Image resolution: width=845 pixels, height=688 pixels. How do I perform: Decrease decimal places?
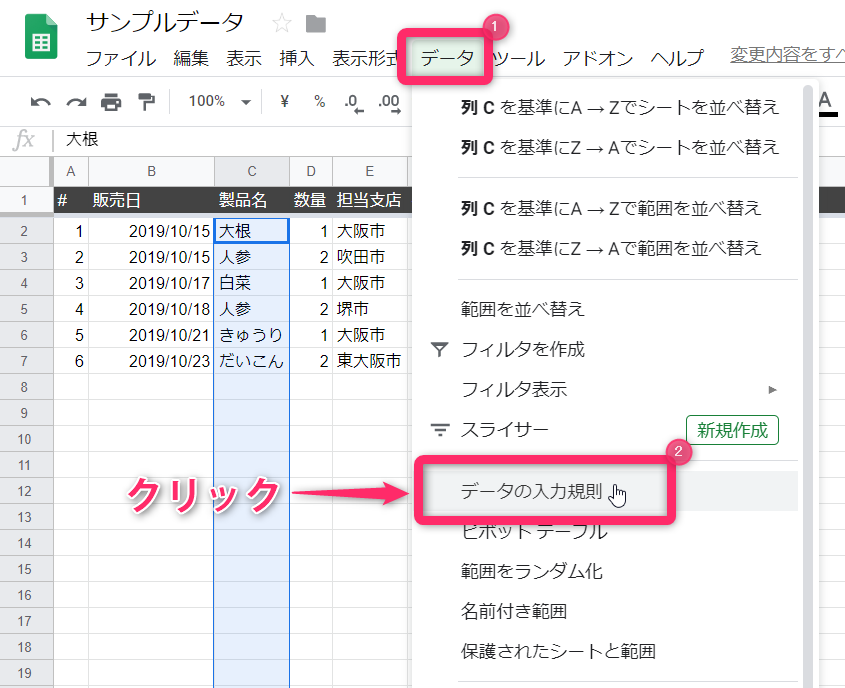point(354,103)
